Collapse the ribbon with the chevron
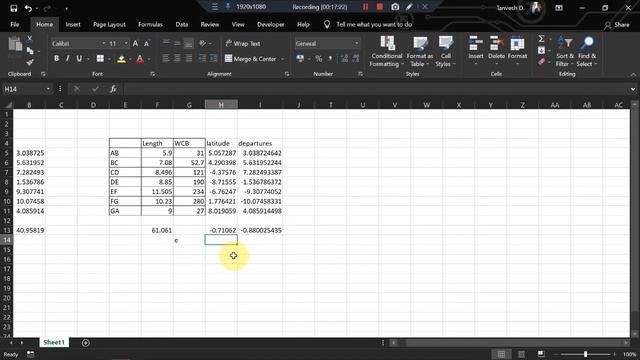This screenshot has height=360, width=640. tap(633, 75)
